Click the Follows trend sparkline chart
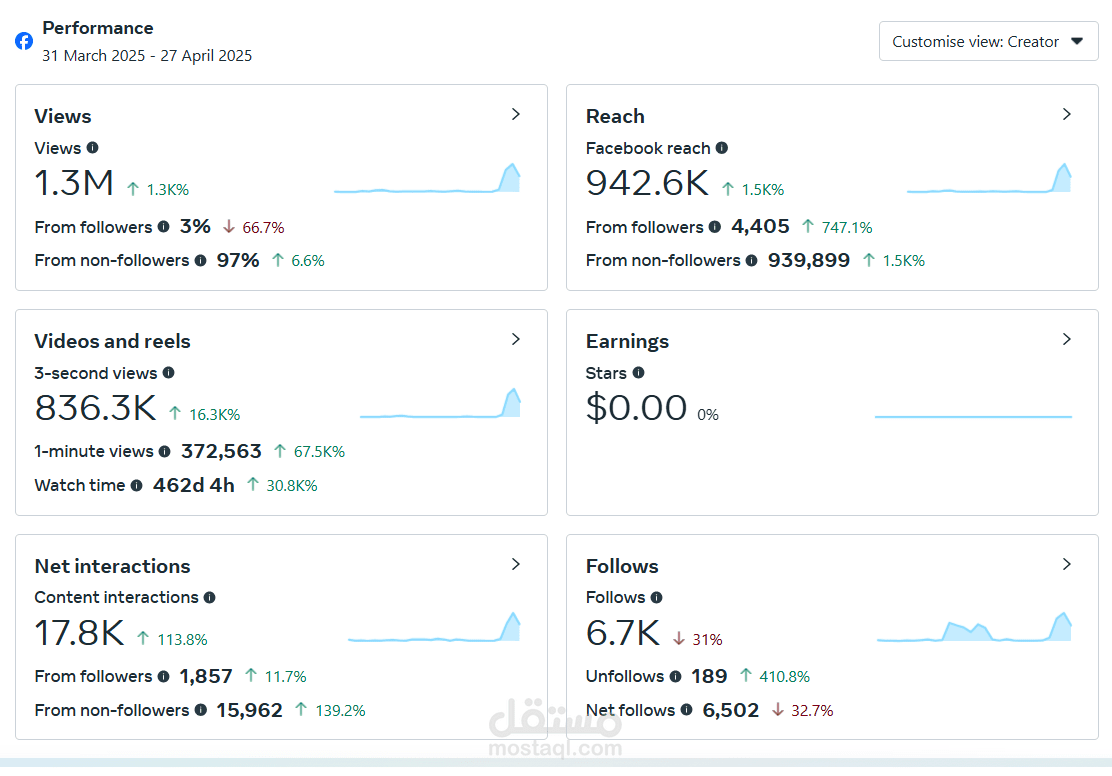This screenshot has width=1112, height=776. (x=974, y=627)
